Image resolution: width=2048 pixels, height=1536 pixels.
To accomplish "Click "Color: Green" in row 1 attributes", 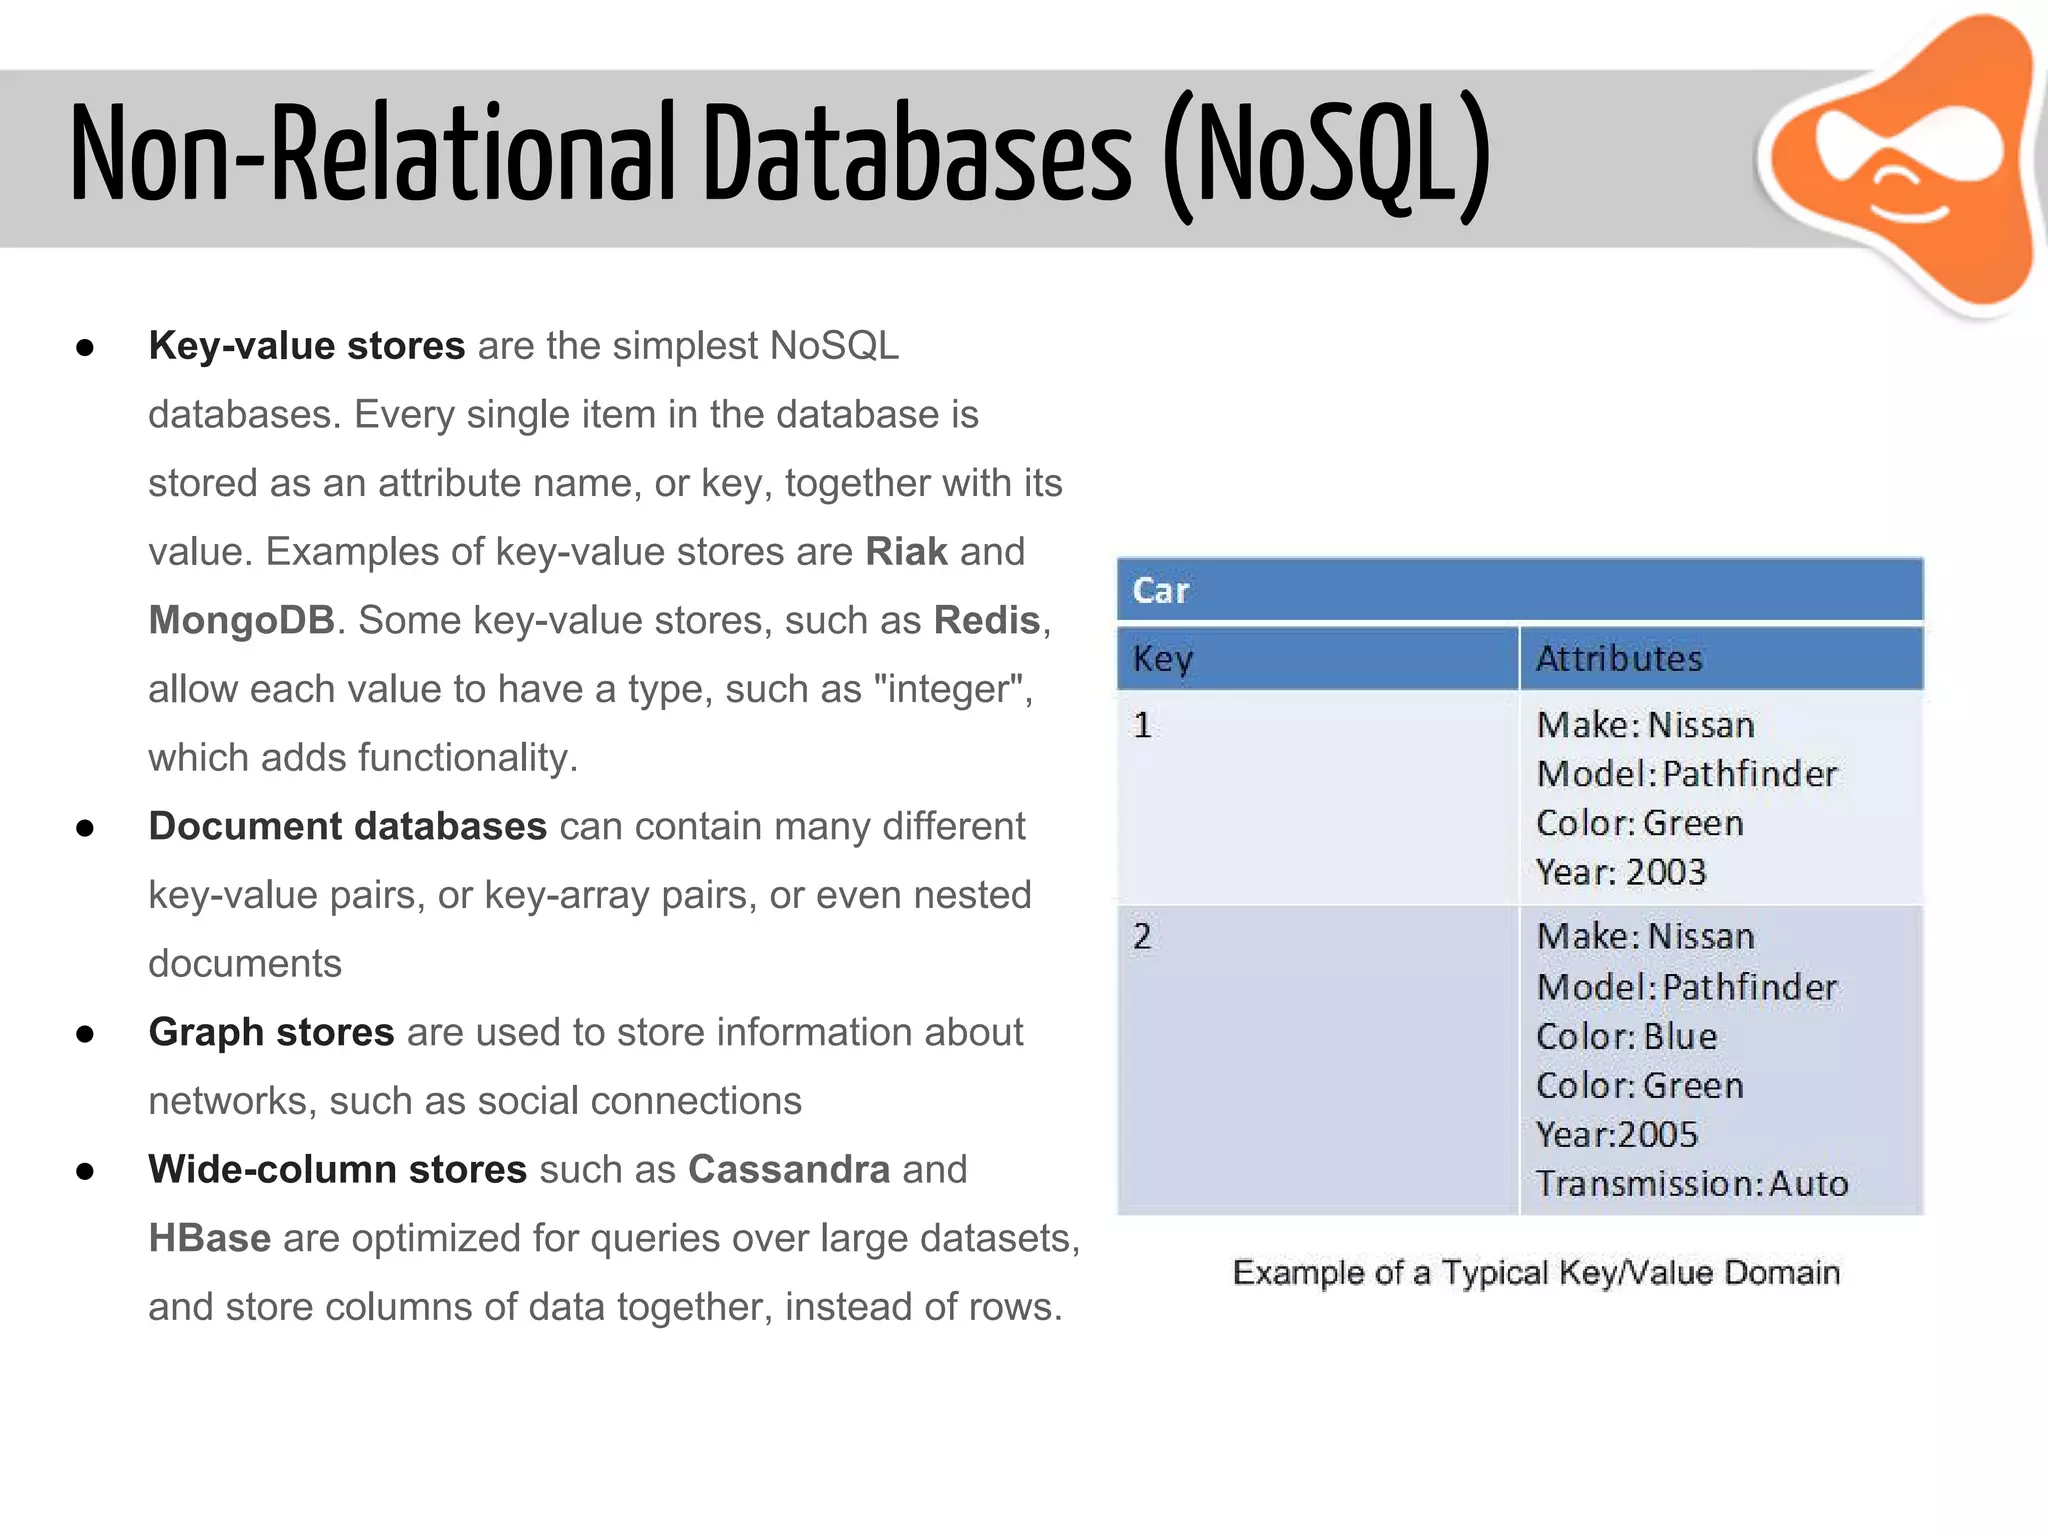I will coord(1640,823).
